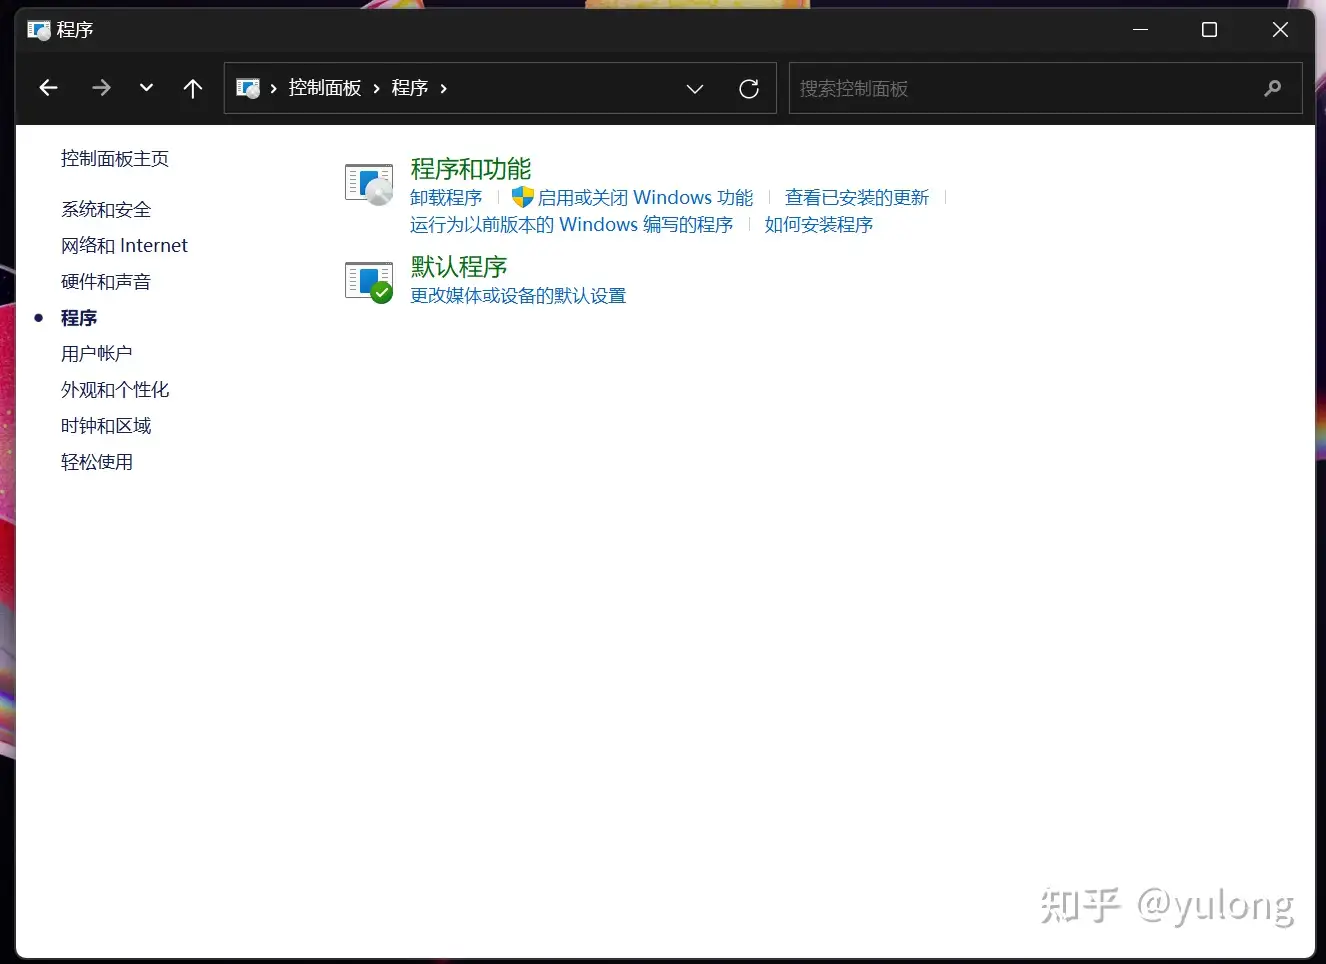Expand chevron after 程序 in breadcrumb
Screen dimensions: 1326x964
pyautogui.click(x=443, y=88)
